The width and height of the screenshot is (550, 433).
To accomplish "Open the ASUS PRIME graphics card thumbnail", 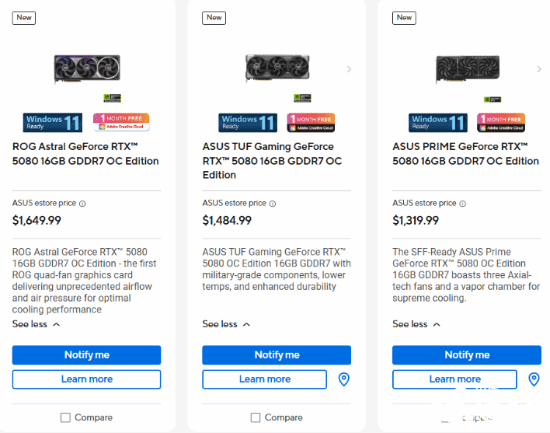I will tap(468, 69).
